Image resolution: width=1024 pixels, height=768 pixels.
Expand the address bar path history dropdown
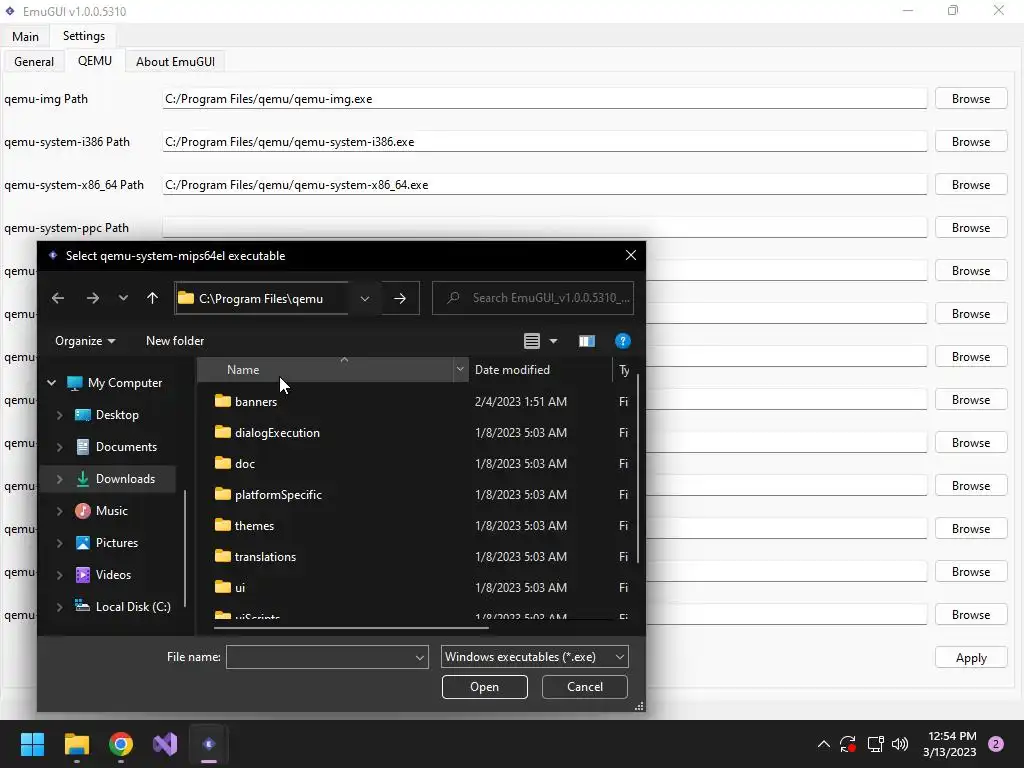[364, 298]
